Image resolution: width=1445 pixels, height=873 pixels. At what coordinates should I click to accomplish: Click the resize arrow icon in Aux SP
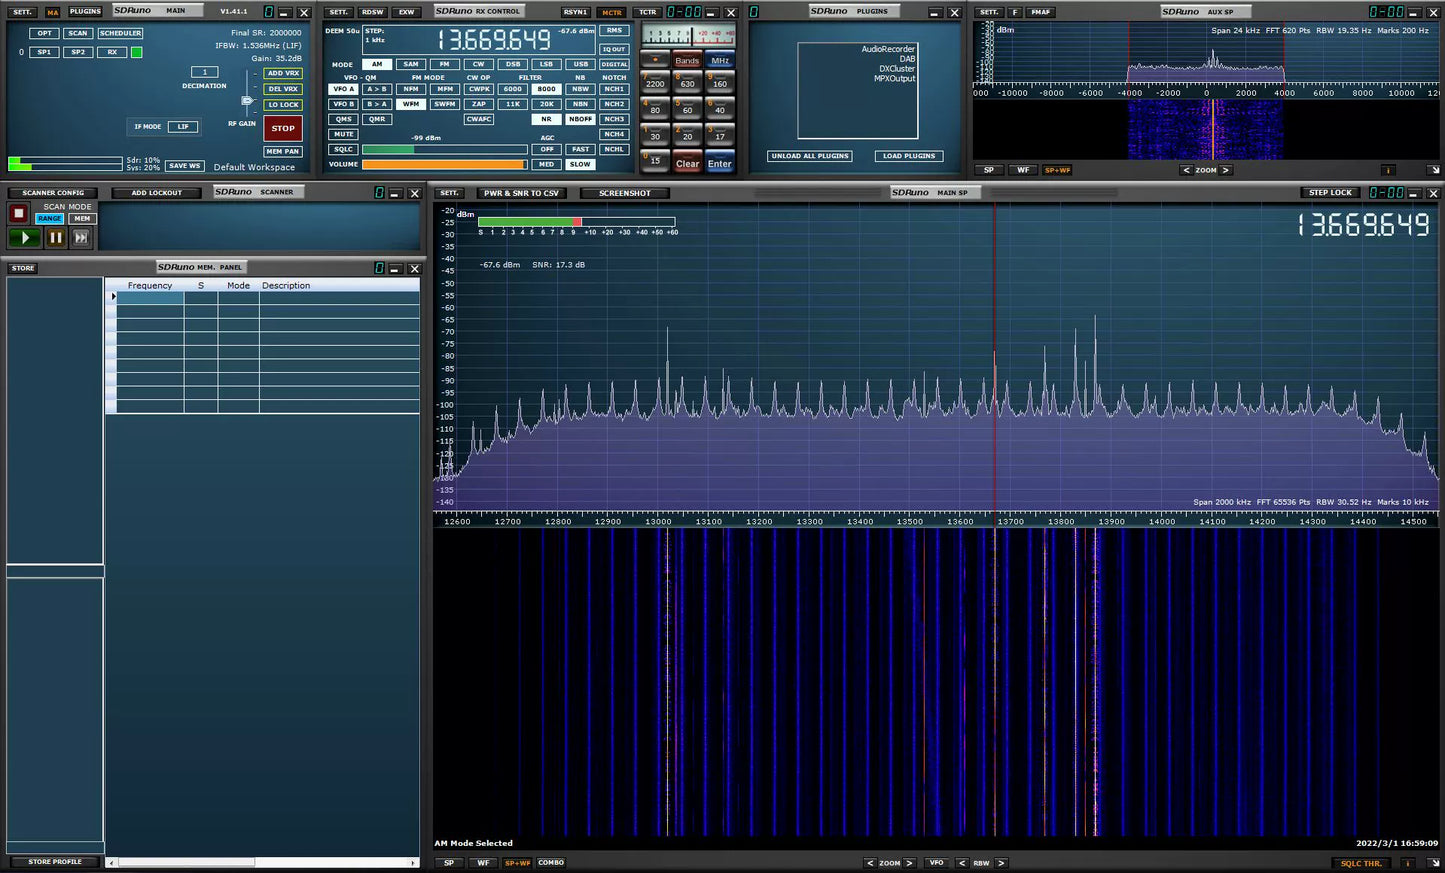click(1433, 170)
